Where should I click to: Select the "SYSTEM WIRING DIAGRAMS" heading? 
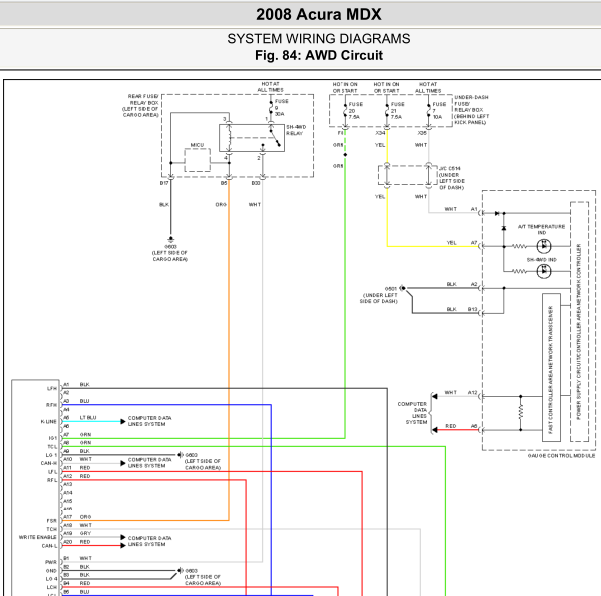319,39
